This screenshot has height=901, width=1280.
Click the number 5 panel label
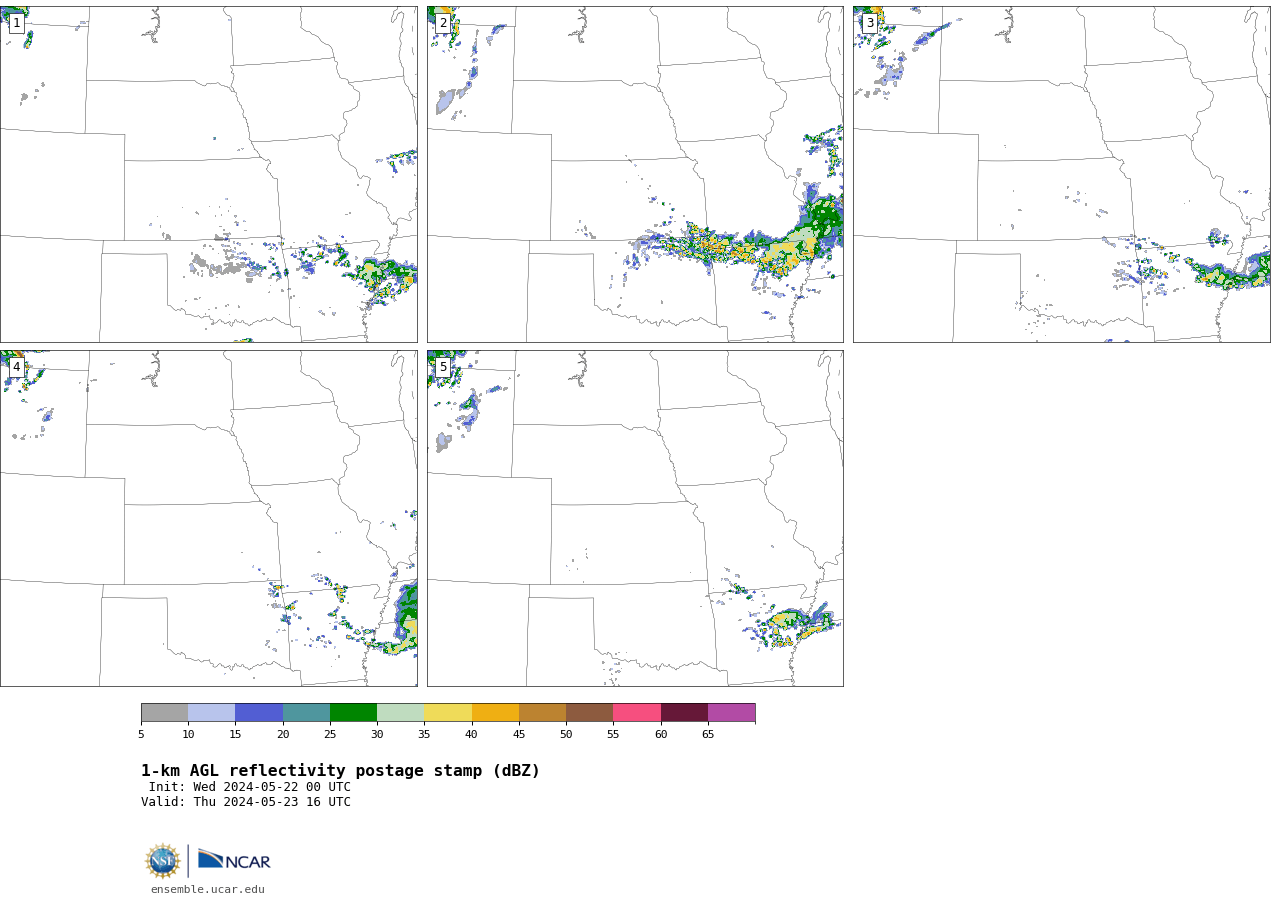[x=443, y=367]
